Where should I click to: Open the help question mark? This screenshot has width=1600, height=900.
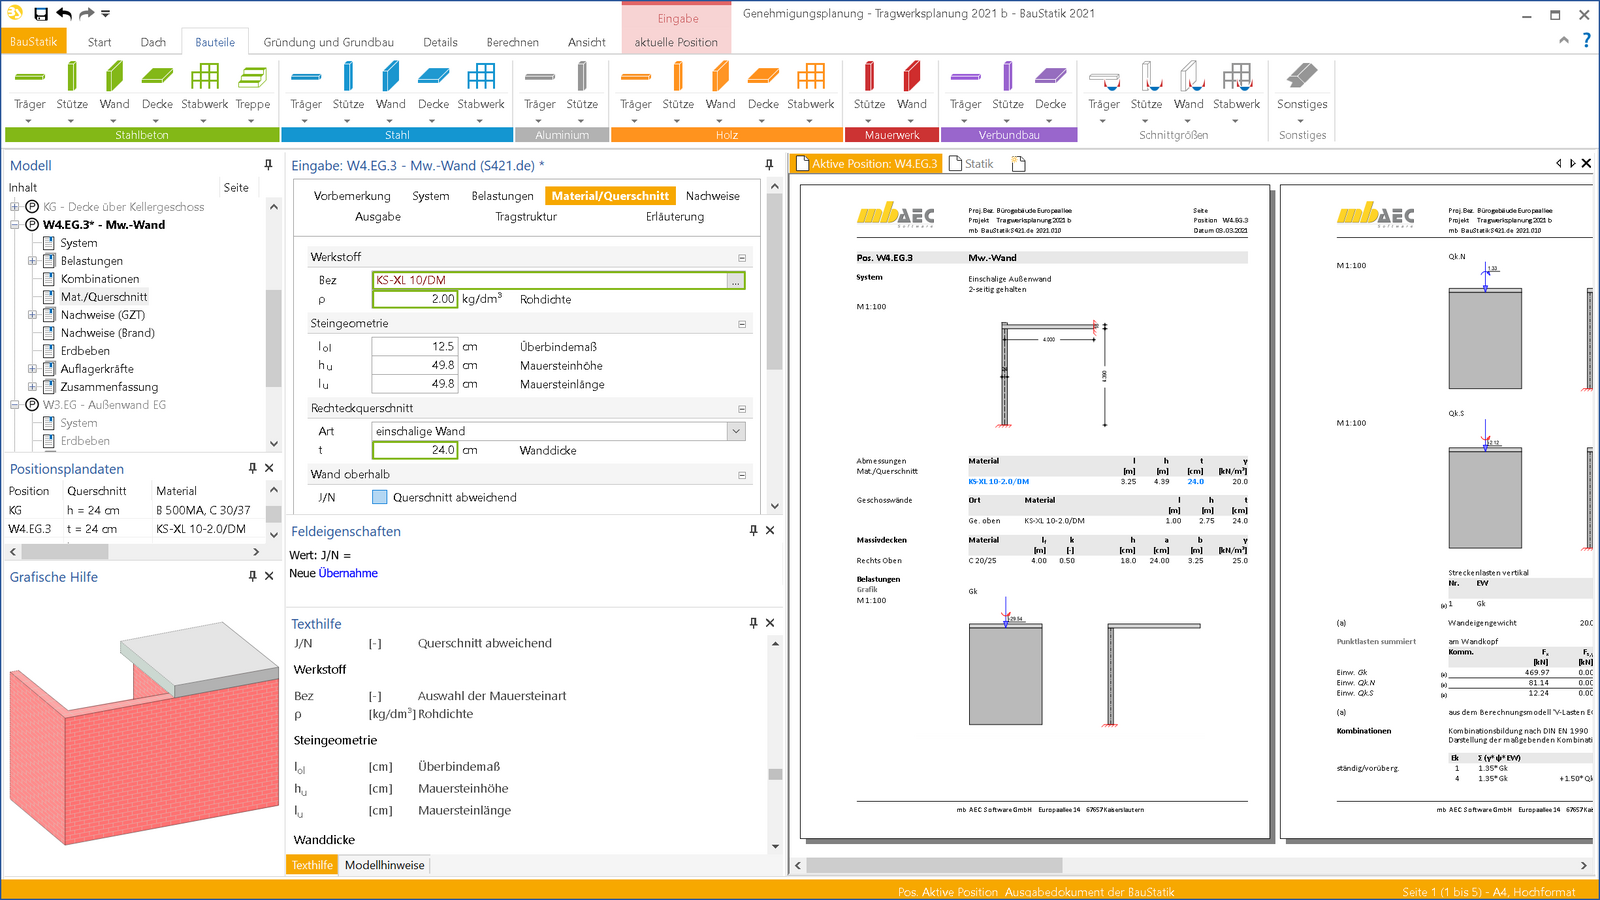1586,41
